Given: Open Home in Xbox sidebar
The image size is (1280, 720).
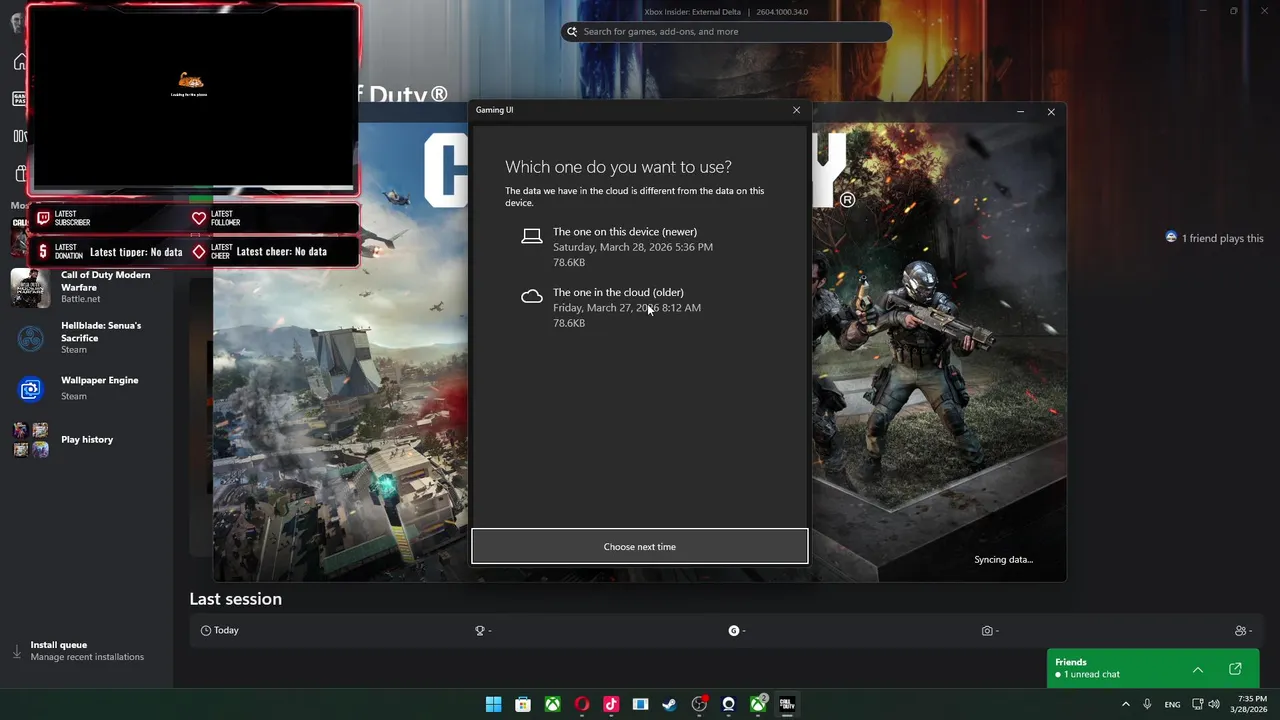Looking at the screenshot, I should pos(19,62).
